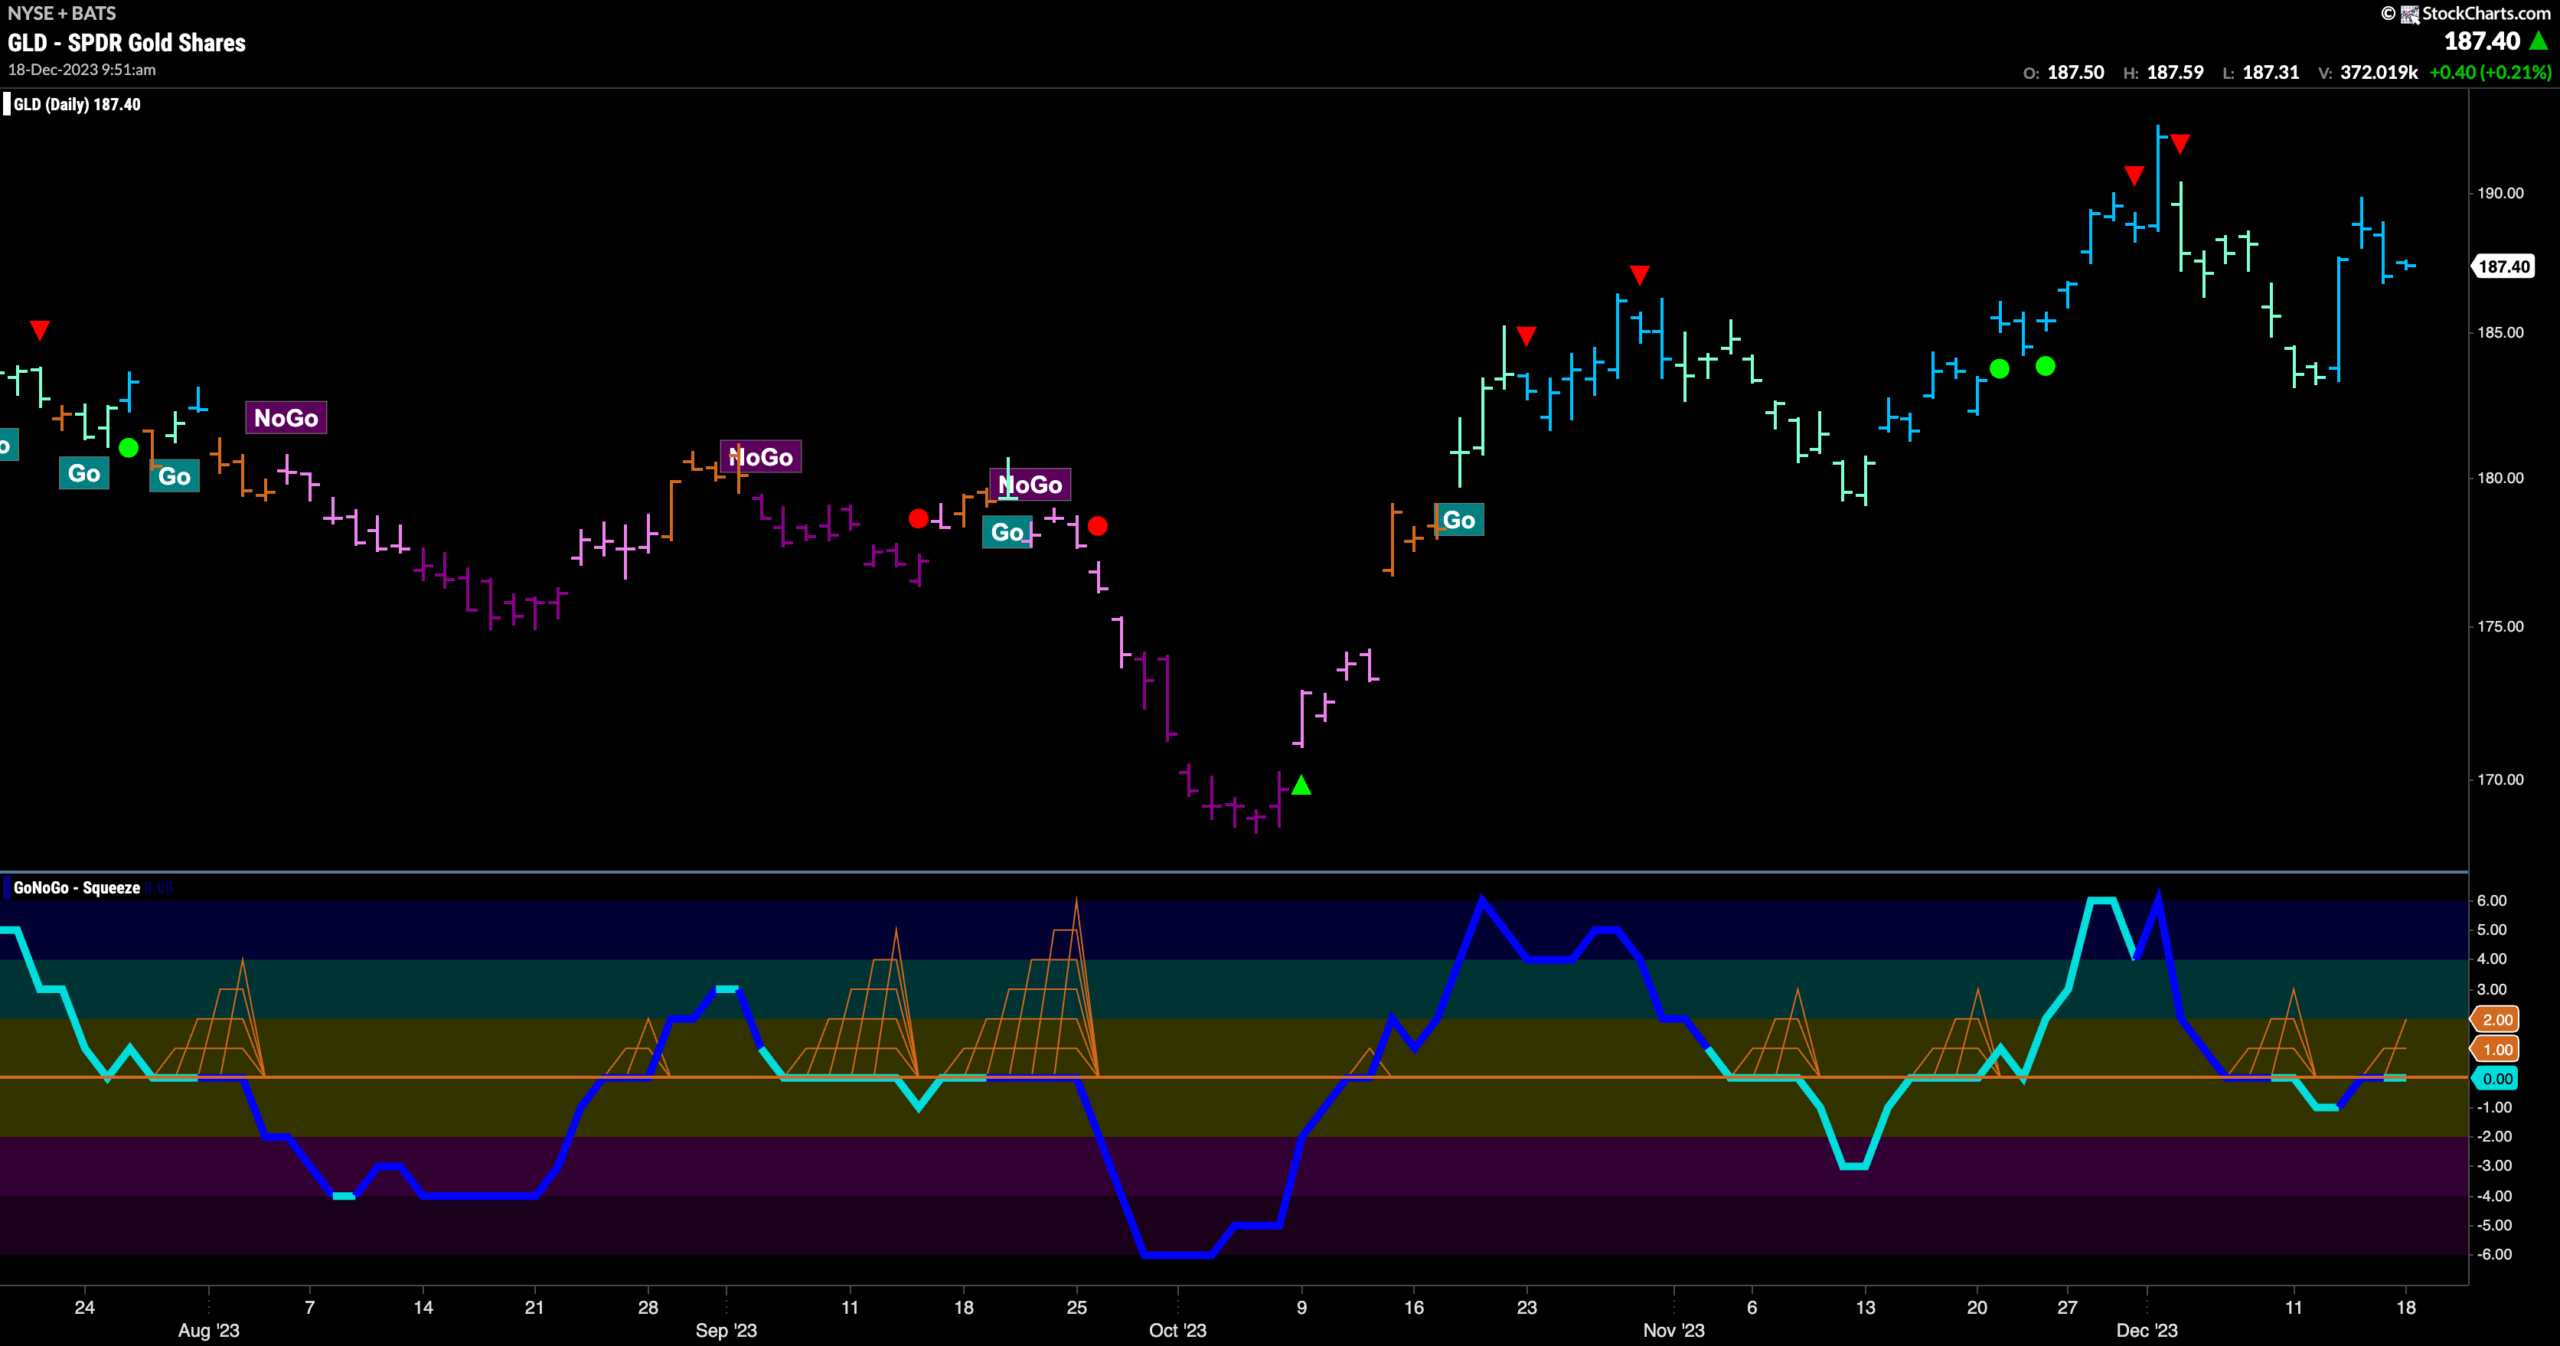Click the GLD - SPDR Gold Shares title
The height and width of the screenshot is (1346, 2560).
[x=127, y=43]
